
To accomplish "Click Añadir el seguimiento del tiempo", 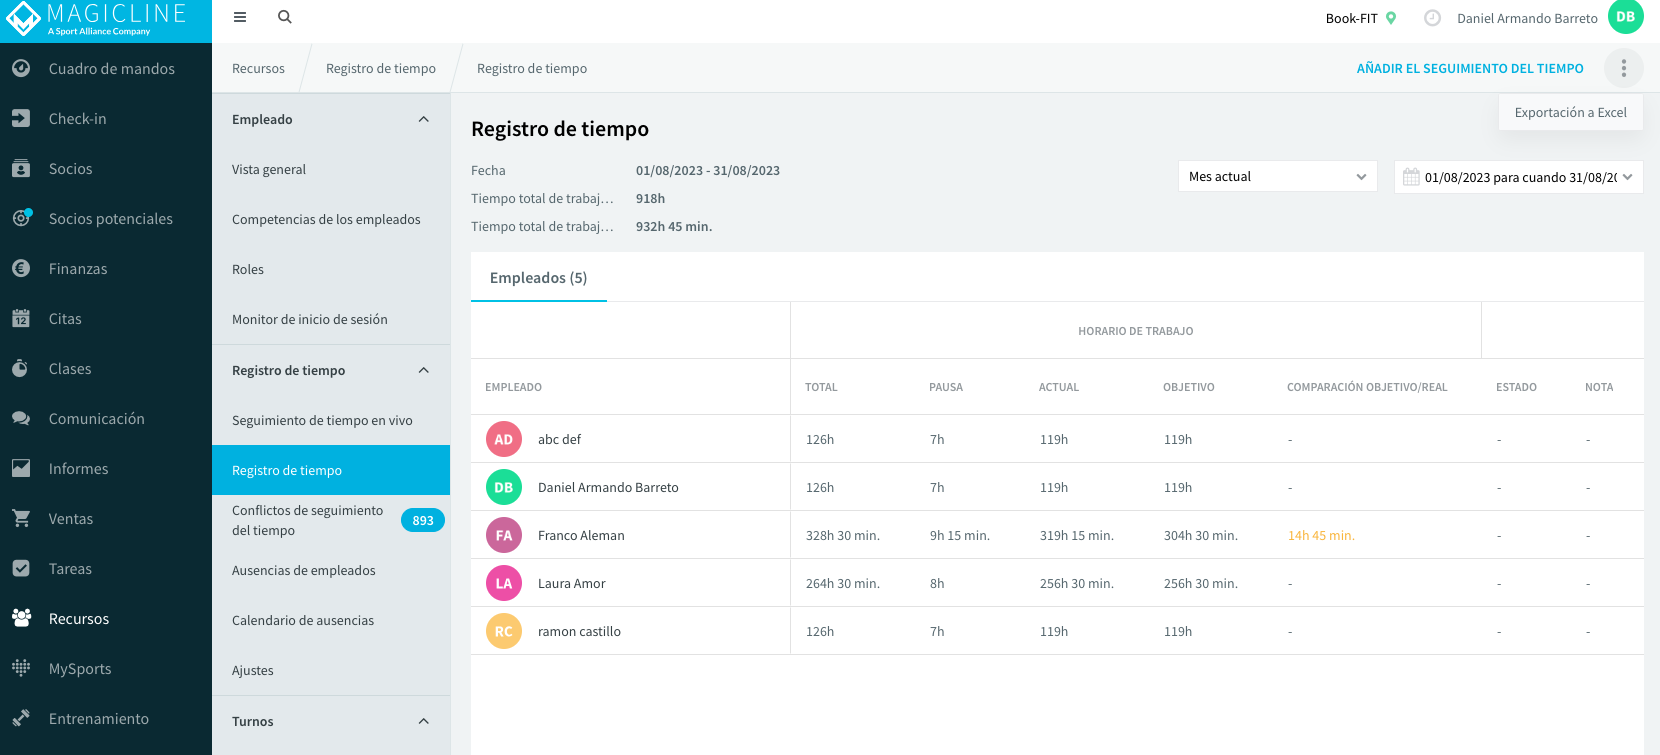I will point(1470,68).
